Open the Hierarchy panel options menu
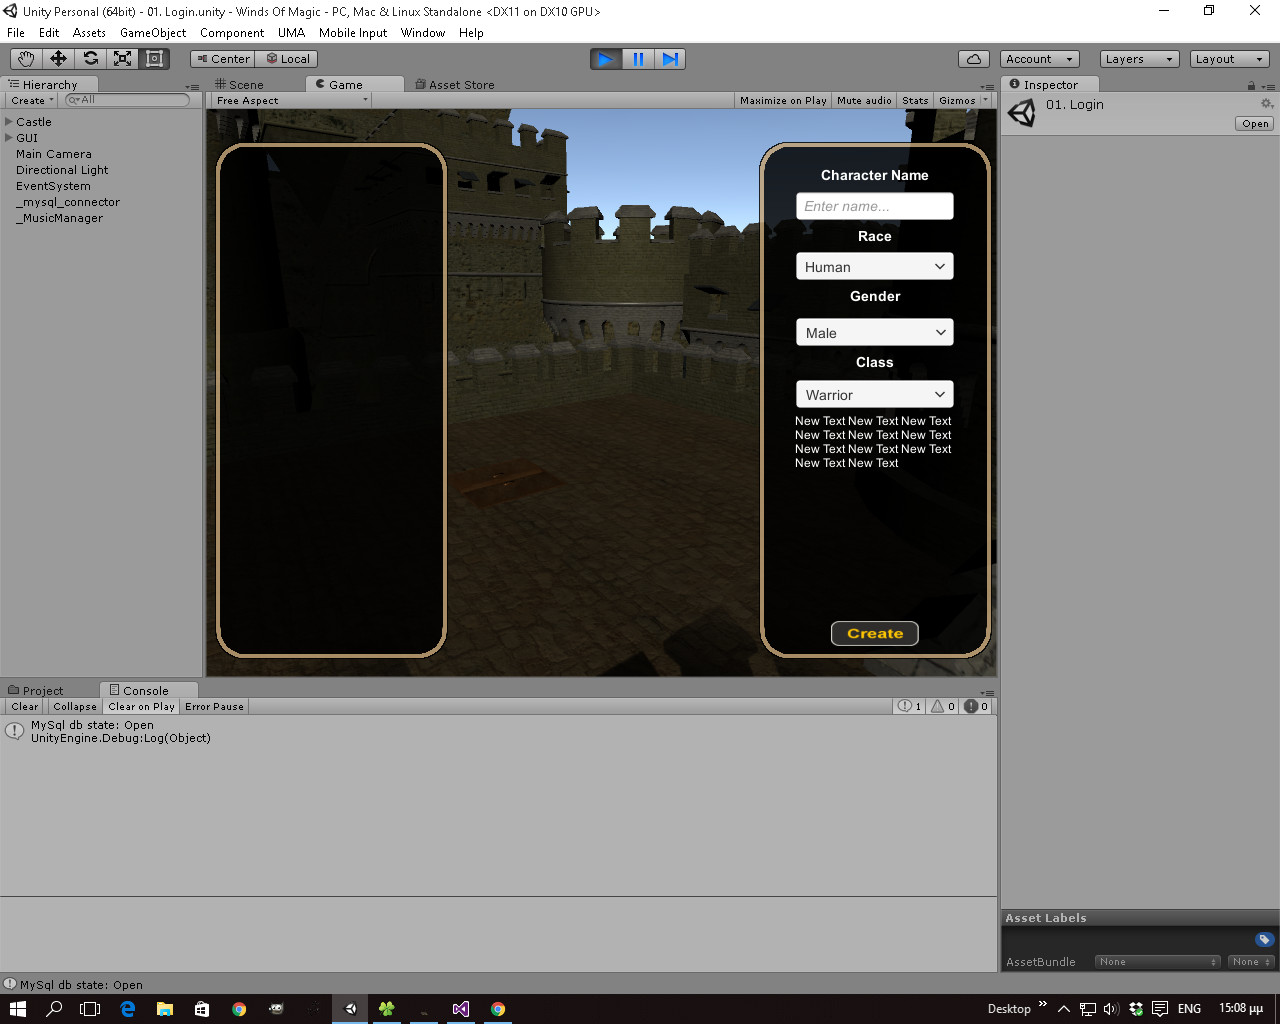This screenshot has width=1280, height=1024. click(x=193, y=86)
